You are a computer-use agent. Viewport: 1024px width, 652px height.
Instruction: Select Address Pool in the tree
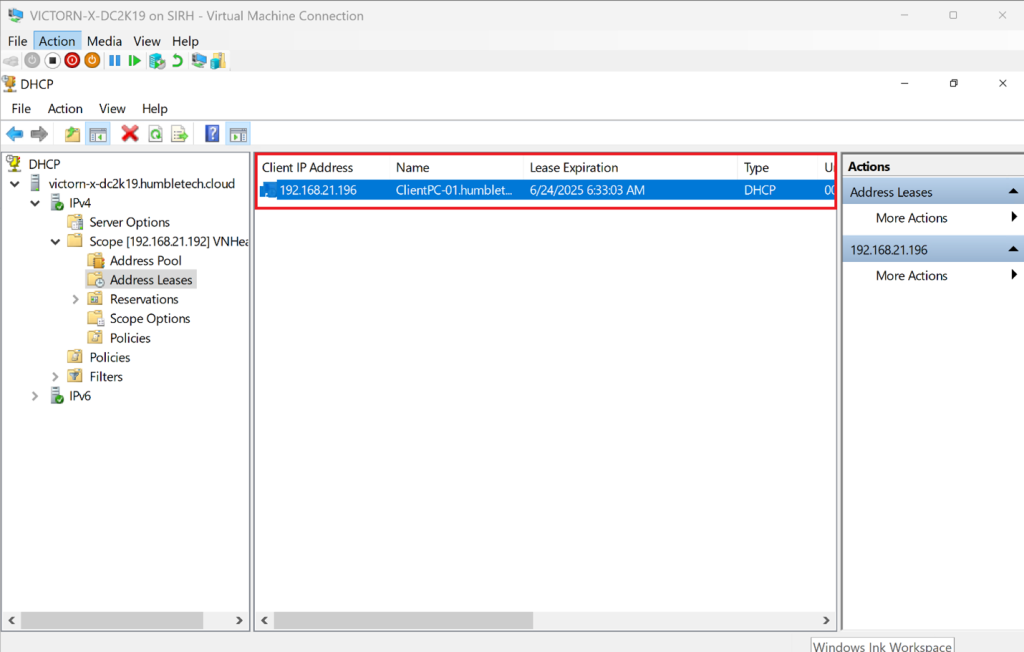145,261
